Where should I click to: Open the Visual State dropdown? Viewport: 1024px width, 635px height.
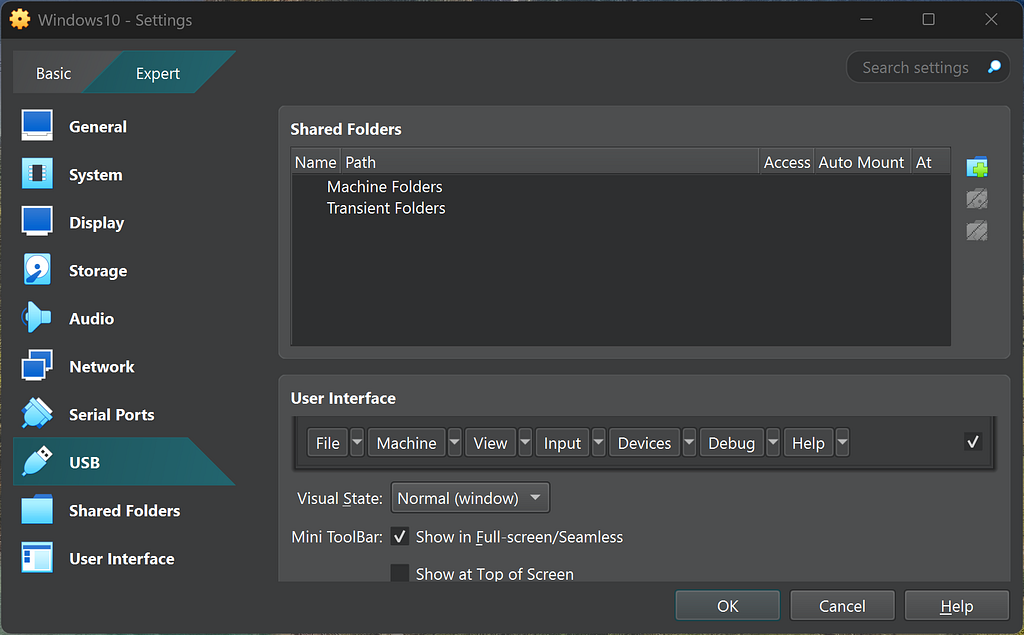coord(470,498)
